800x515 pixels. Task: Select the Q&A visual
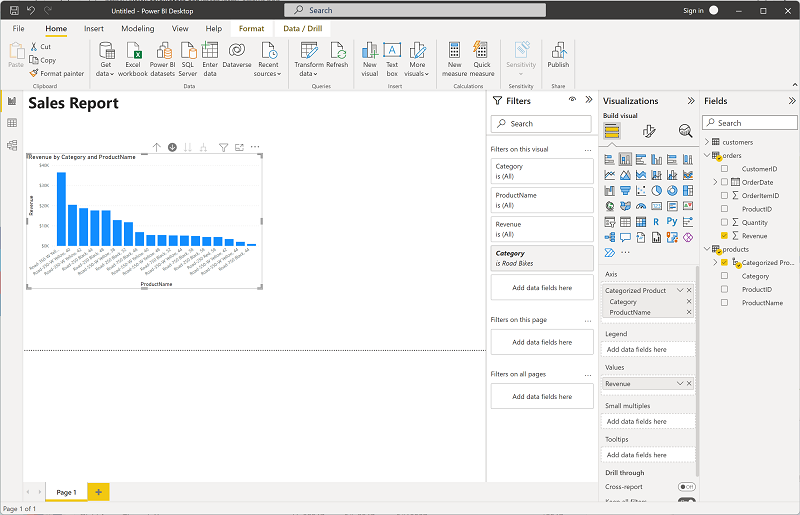click(x=625, y=237)
